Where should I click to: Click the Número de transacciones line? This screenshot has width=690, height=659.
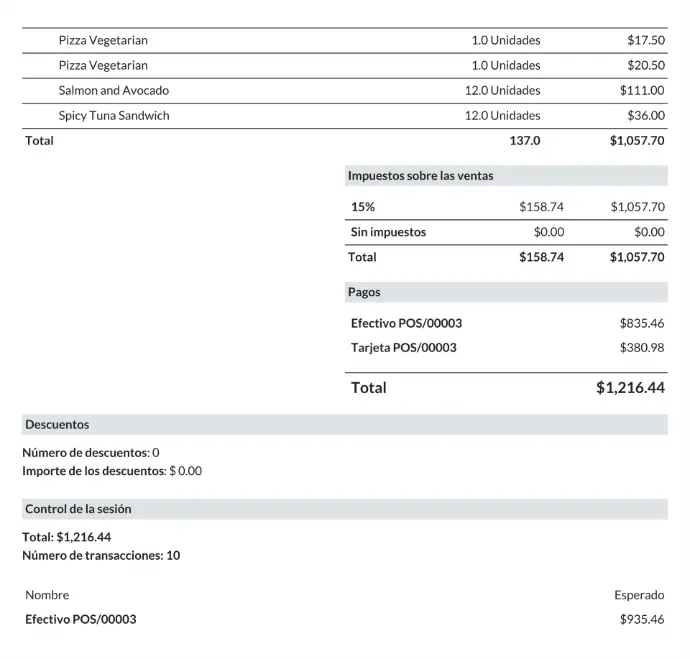point(101,555)
